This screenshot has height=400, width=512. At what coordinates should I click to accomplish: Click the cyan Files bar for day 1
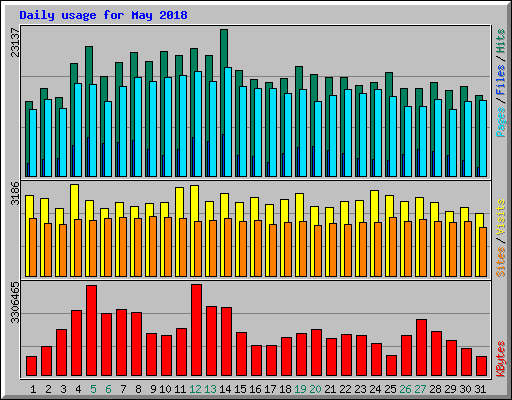click(33, 143)
